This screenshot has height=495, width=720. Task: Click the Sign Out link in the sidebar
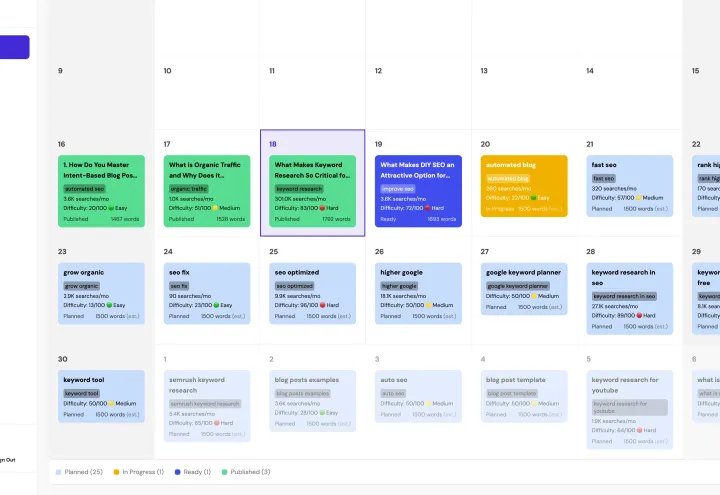(x=7, y=460)
